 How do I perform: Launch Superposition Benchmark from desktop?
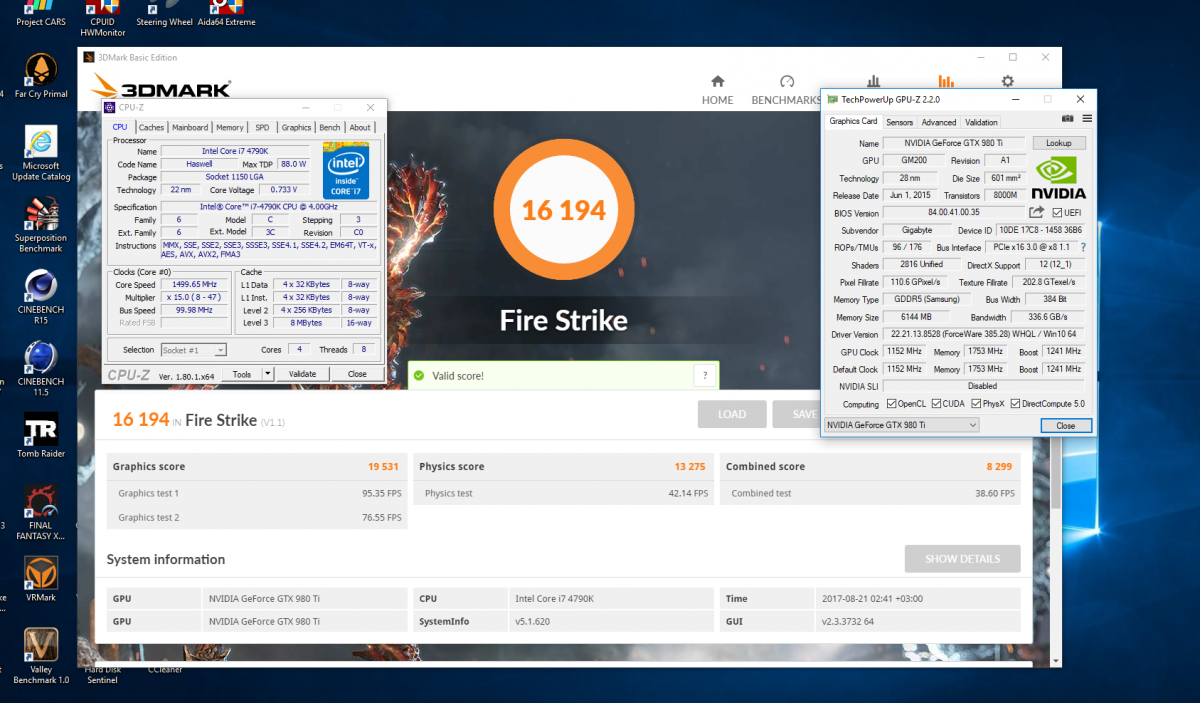[x=41, y=225]
